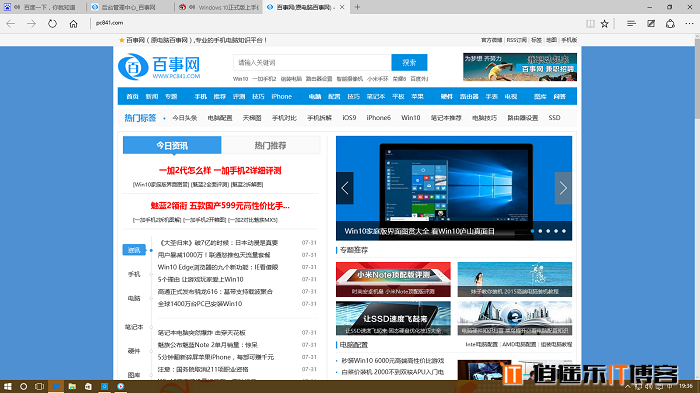The height and width of the screenshot is (393, 700).
Task: Close the active 百事网 tab
Action: point(342,7)
